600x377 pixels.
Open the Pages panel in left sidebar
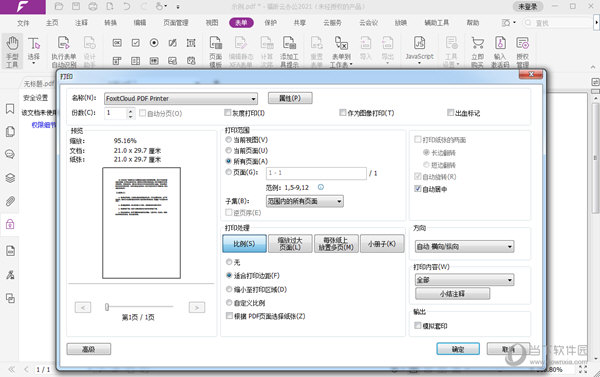(x=10, y=132)
